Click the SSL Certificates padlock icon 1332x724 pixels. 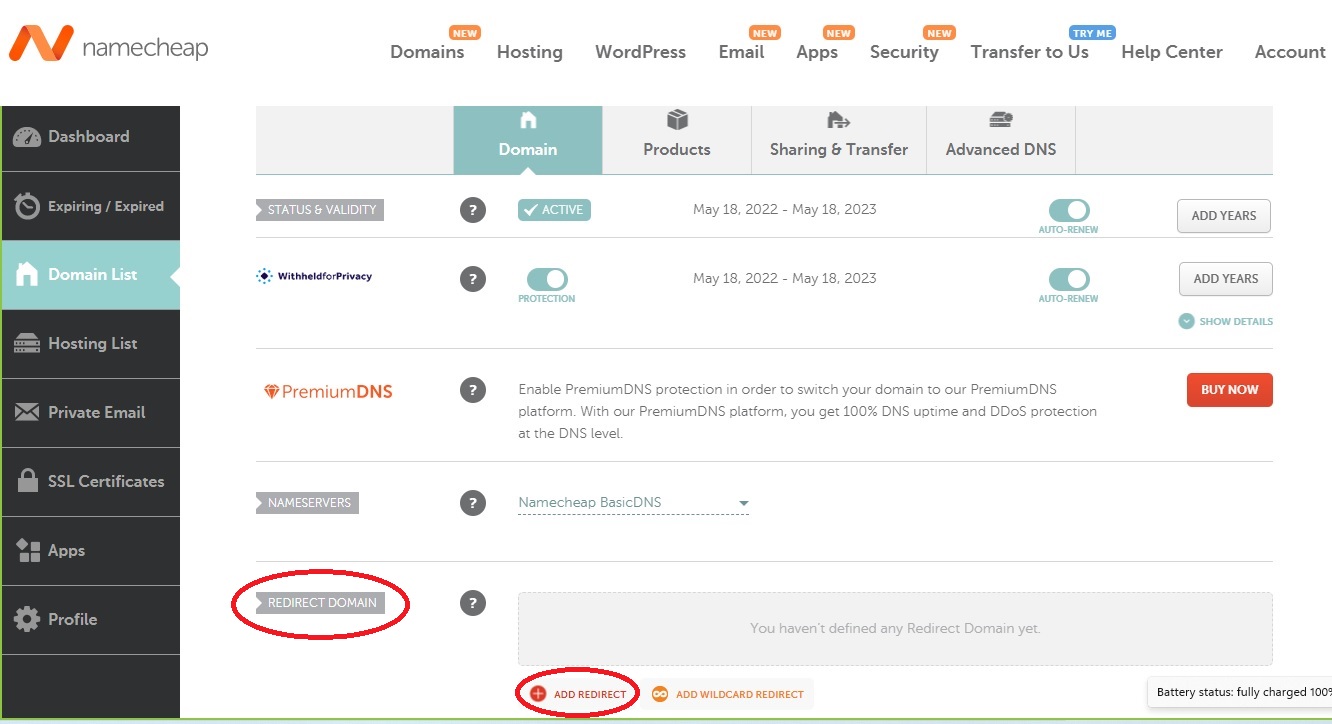[28, 480]
